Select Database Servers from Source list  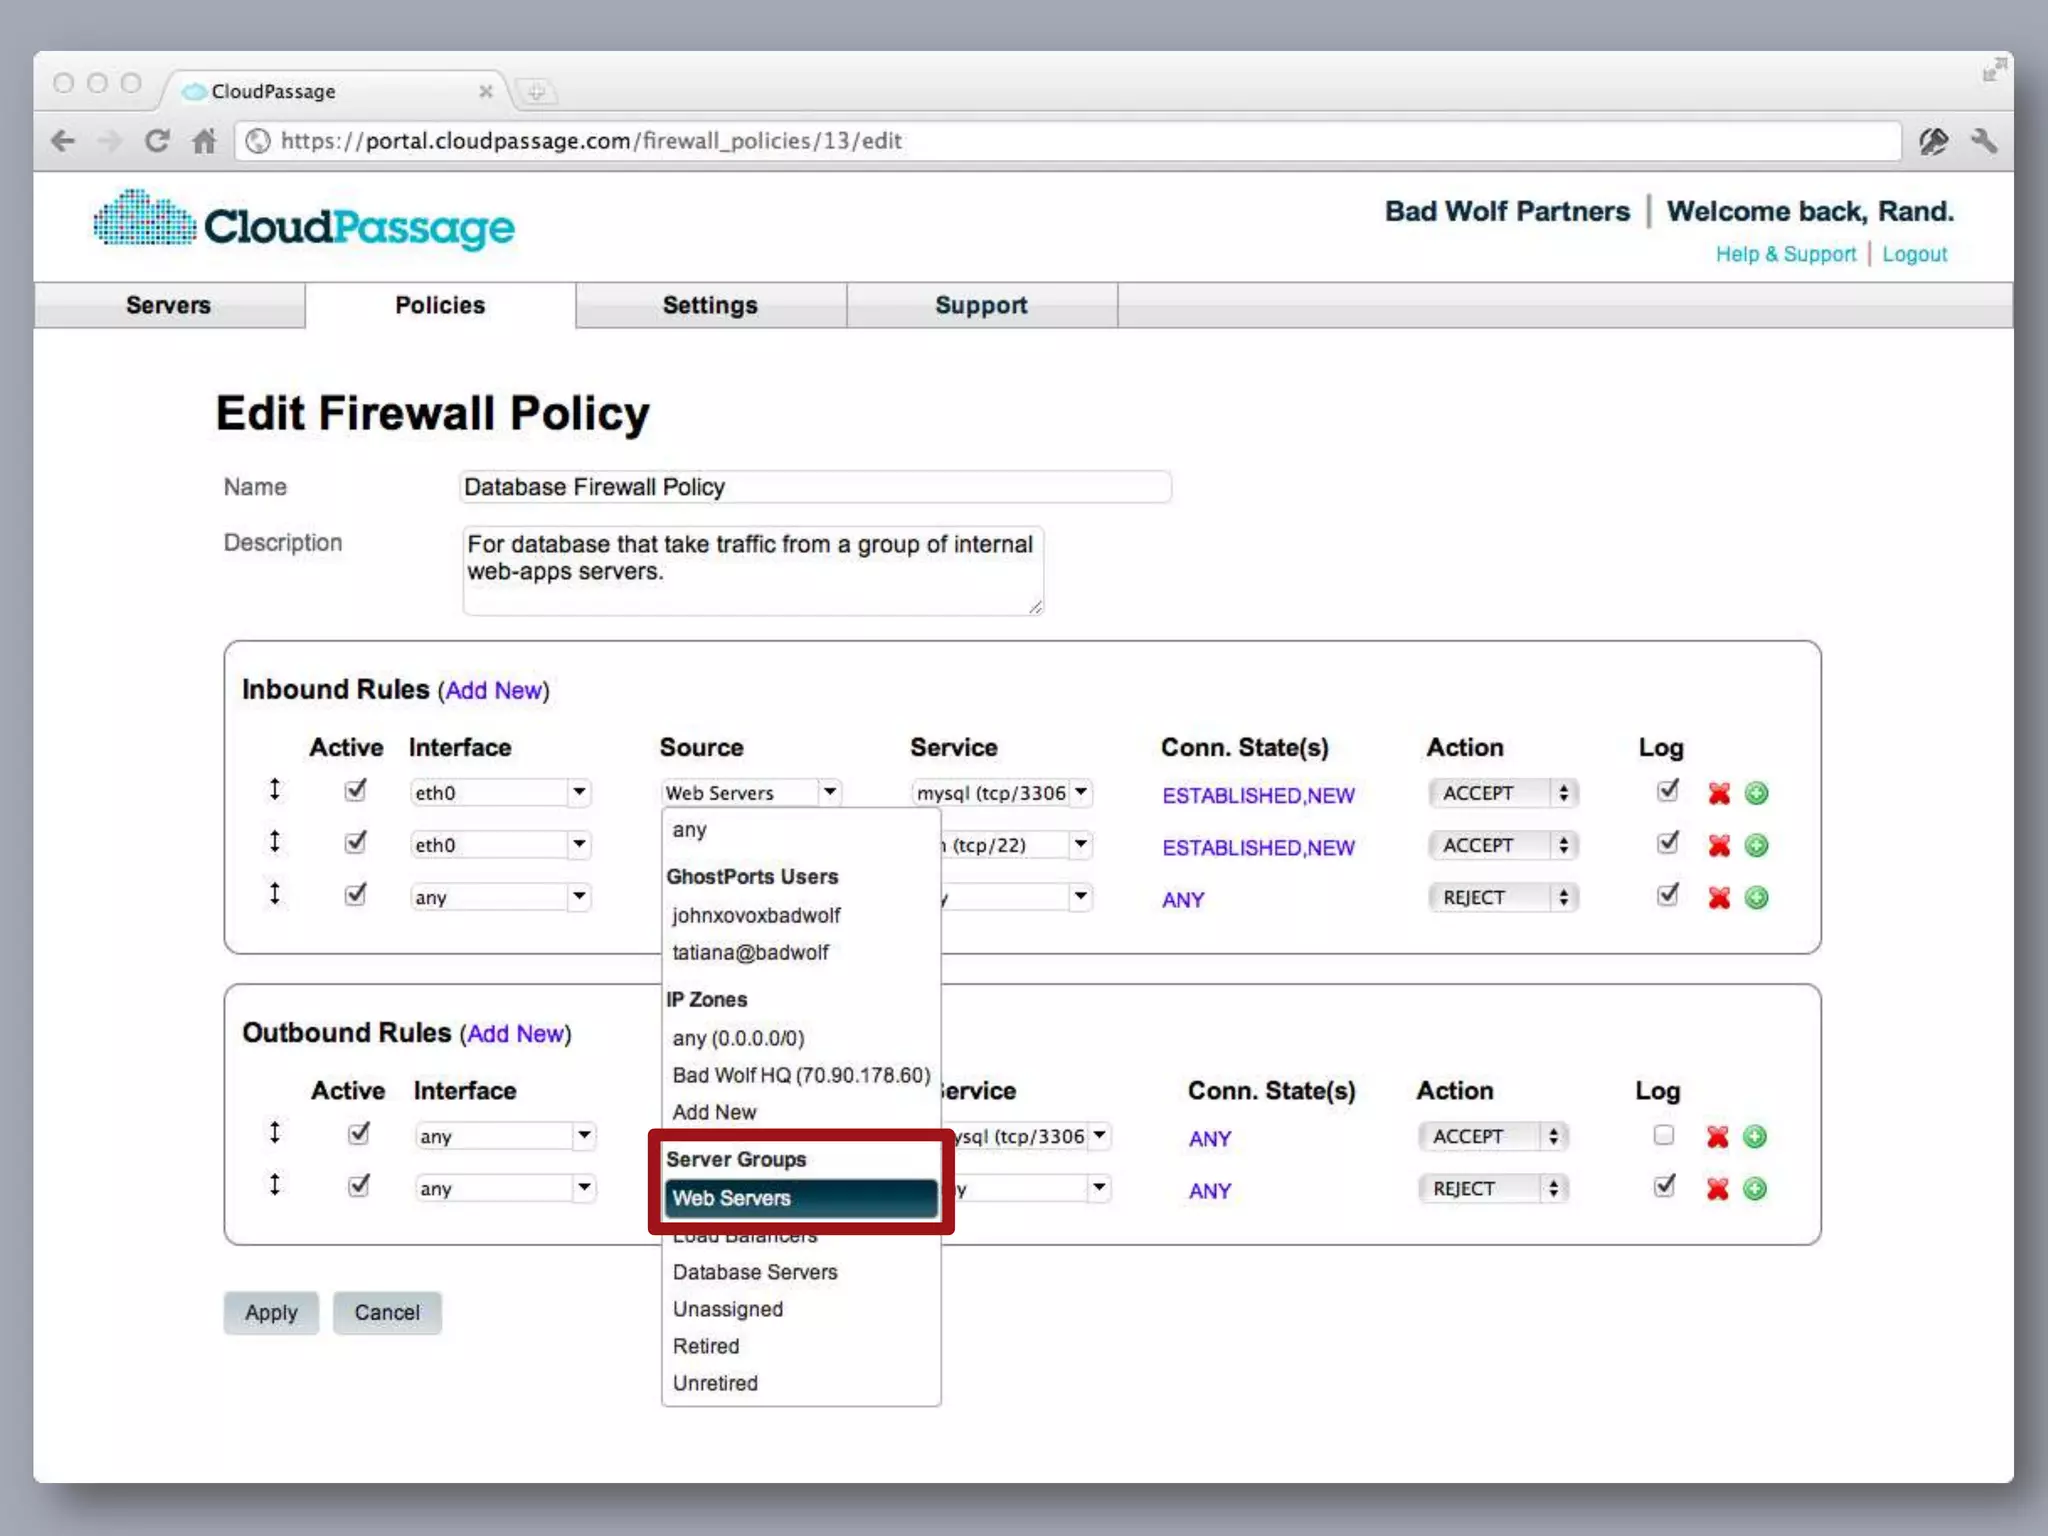tap(754, 1272)
